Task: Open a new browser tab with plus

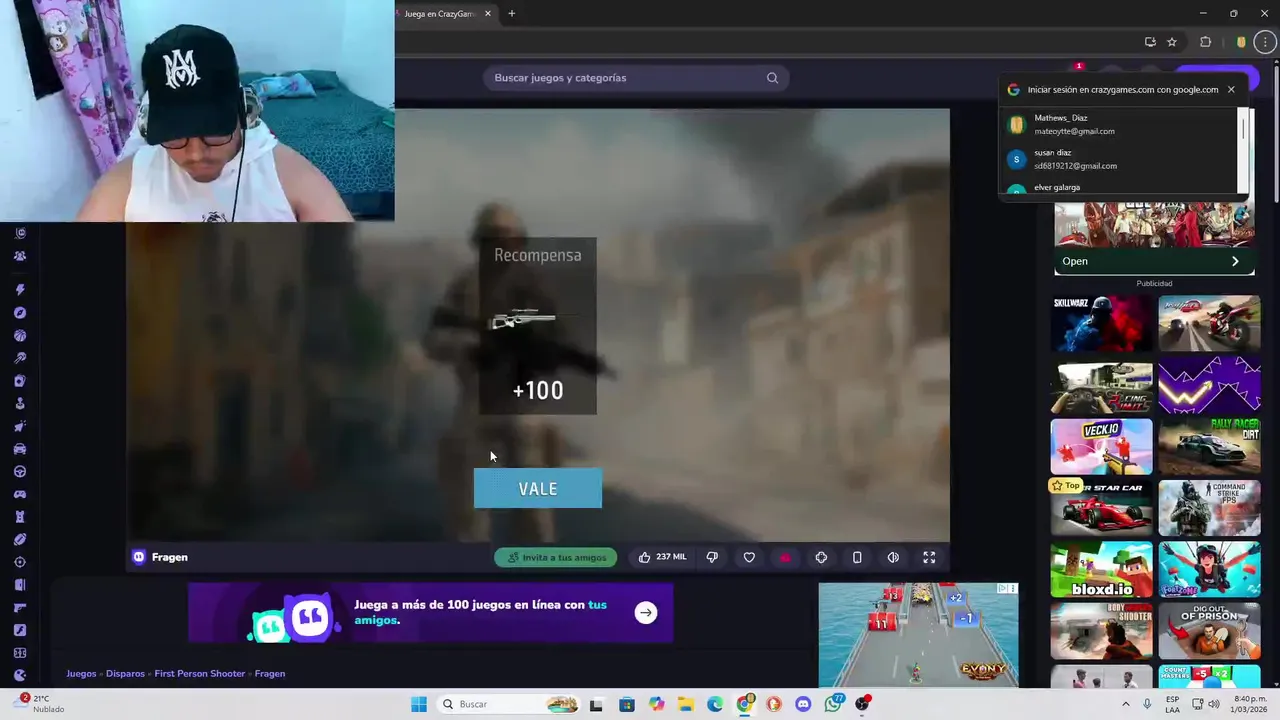Action: tap(511, 14)
